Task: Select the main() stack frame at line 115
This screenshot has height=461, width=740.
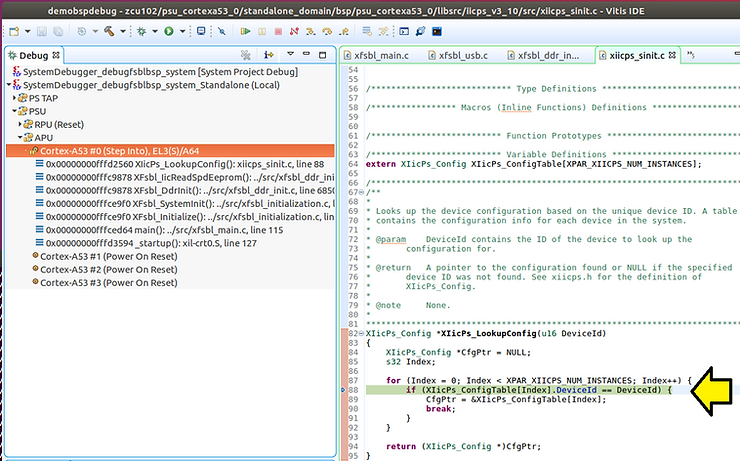Action: pyautogui.click(x=159, y=230)
